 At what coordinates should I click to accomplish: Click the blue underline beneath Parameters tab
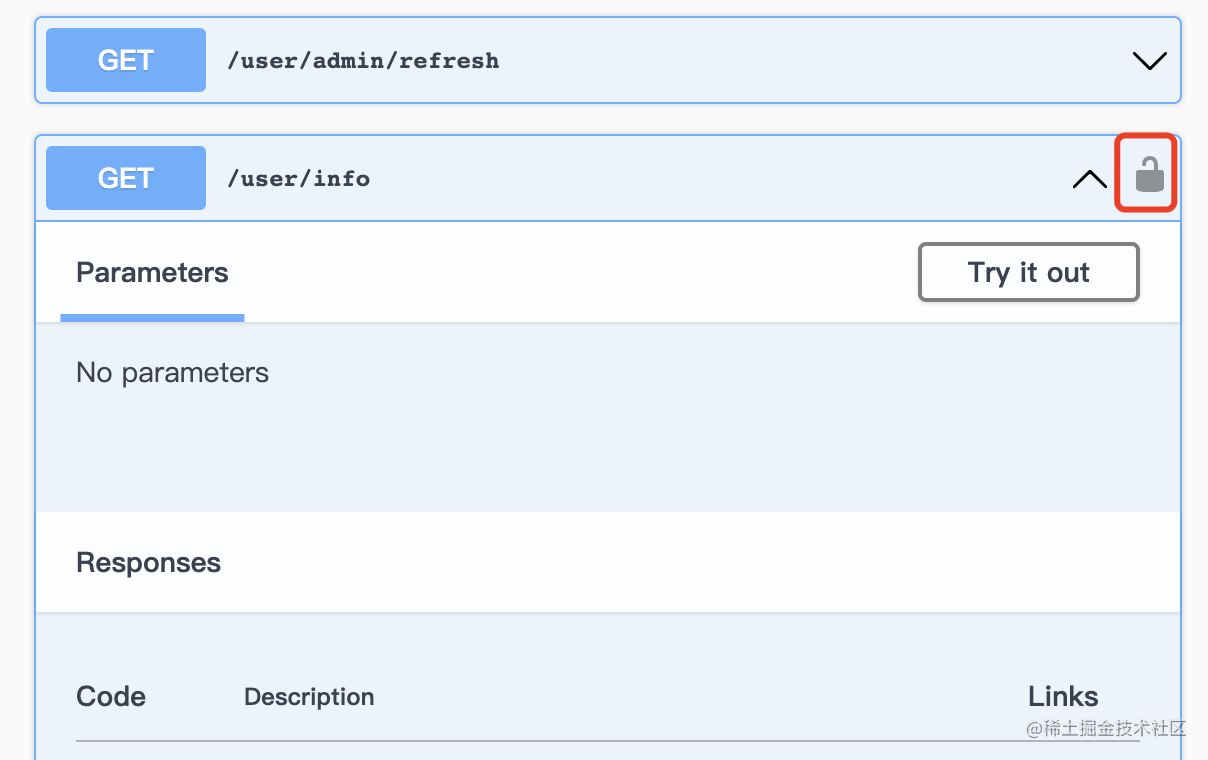(x=152, y=318)
